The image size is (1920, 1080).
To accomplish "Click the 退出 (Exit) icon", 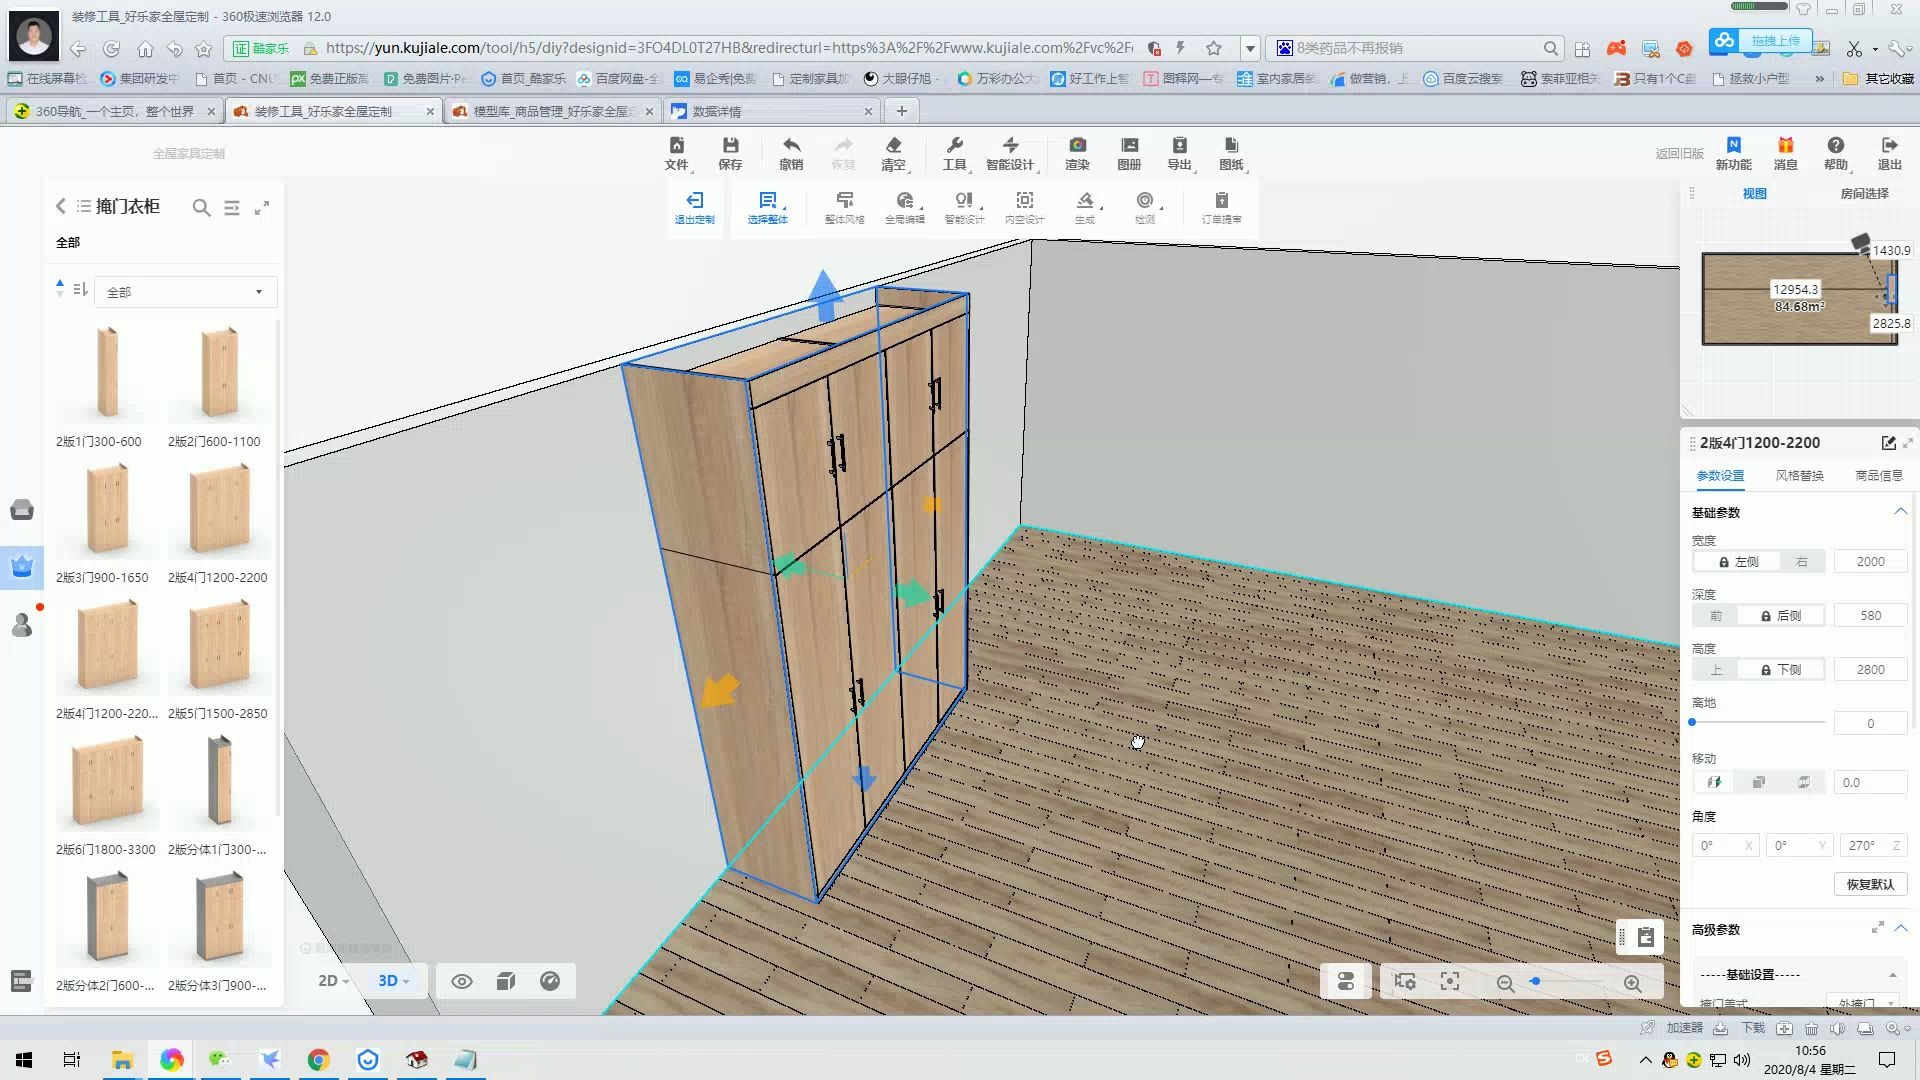I will point(1889,154).
